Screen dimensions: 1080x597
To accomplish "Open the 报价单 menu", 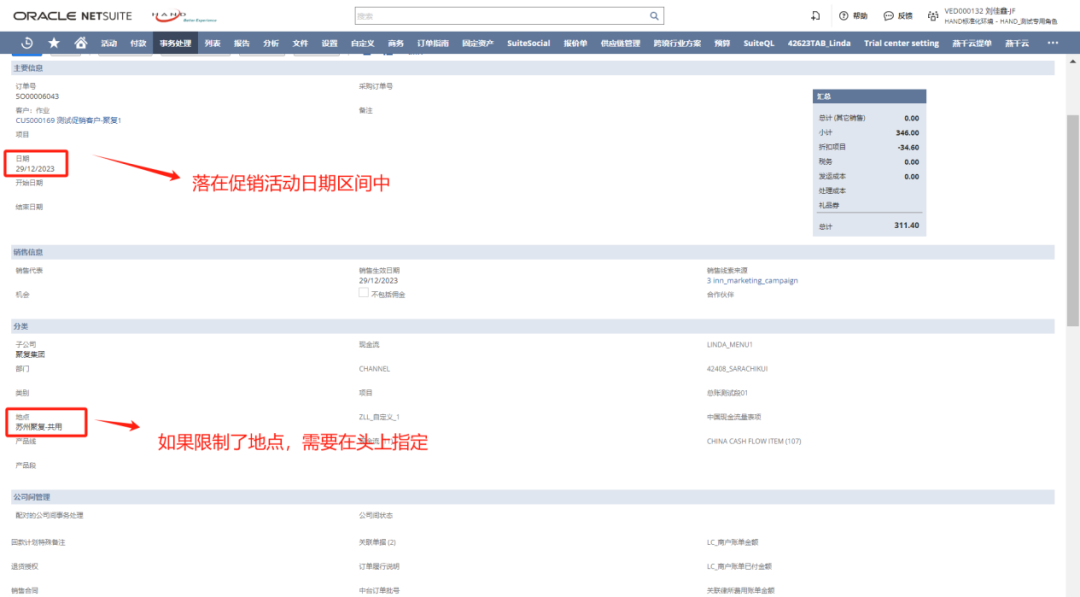I will [x=575, y=43].
